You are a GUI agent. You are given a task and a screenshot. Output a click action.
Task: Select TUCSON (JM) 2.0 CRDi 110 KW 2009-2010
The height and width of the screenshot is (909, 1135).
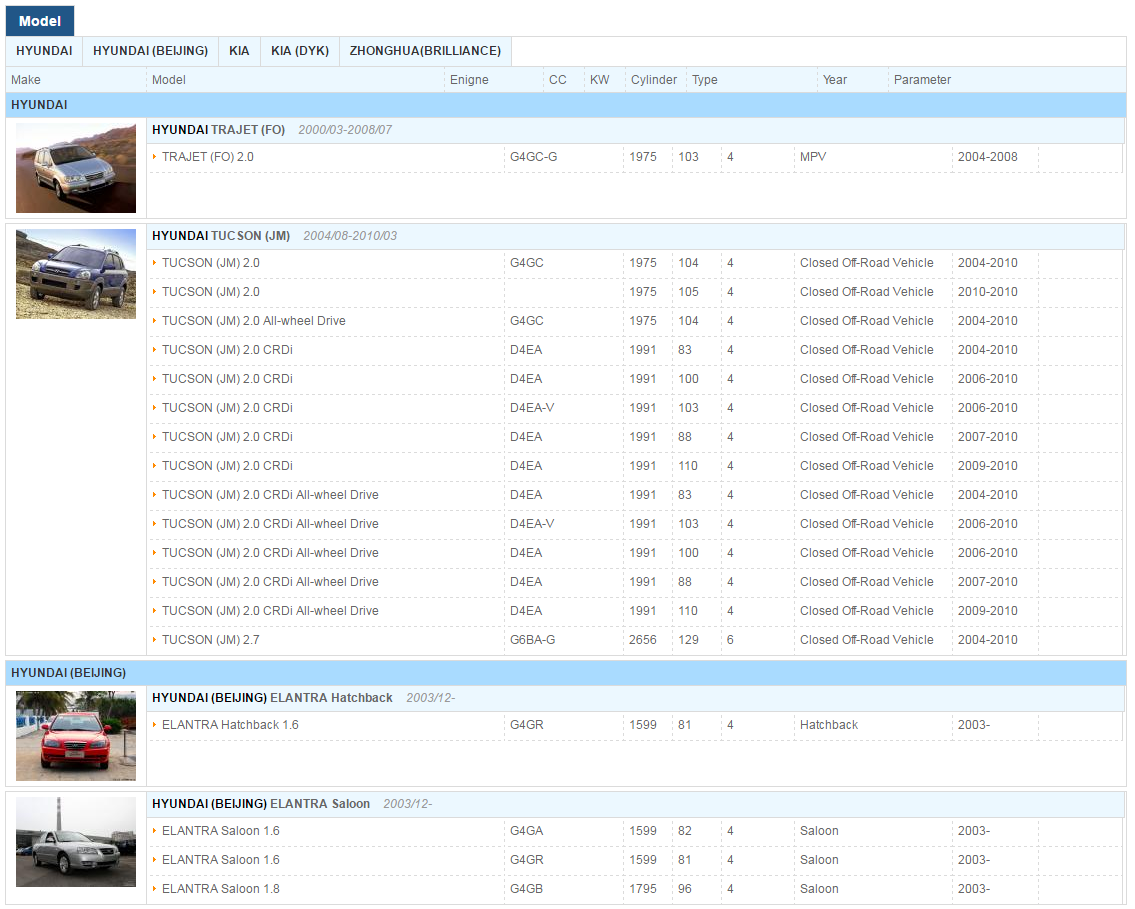point(227,466)
